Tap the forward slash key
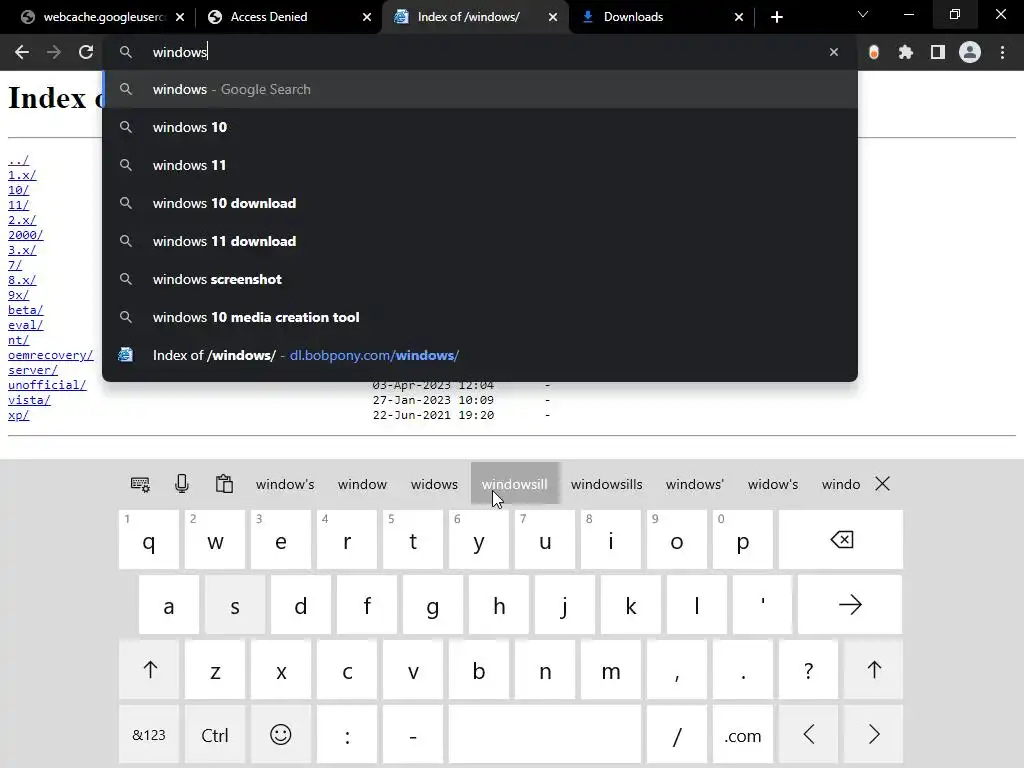 coord(677,735)
